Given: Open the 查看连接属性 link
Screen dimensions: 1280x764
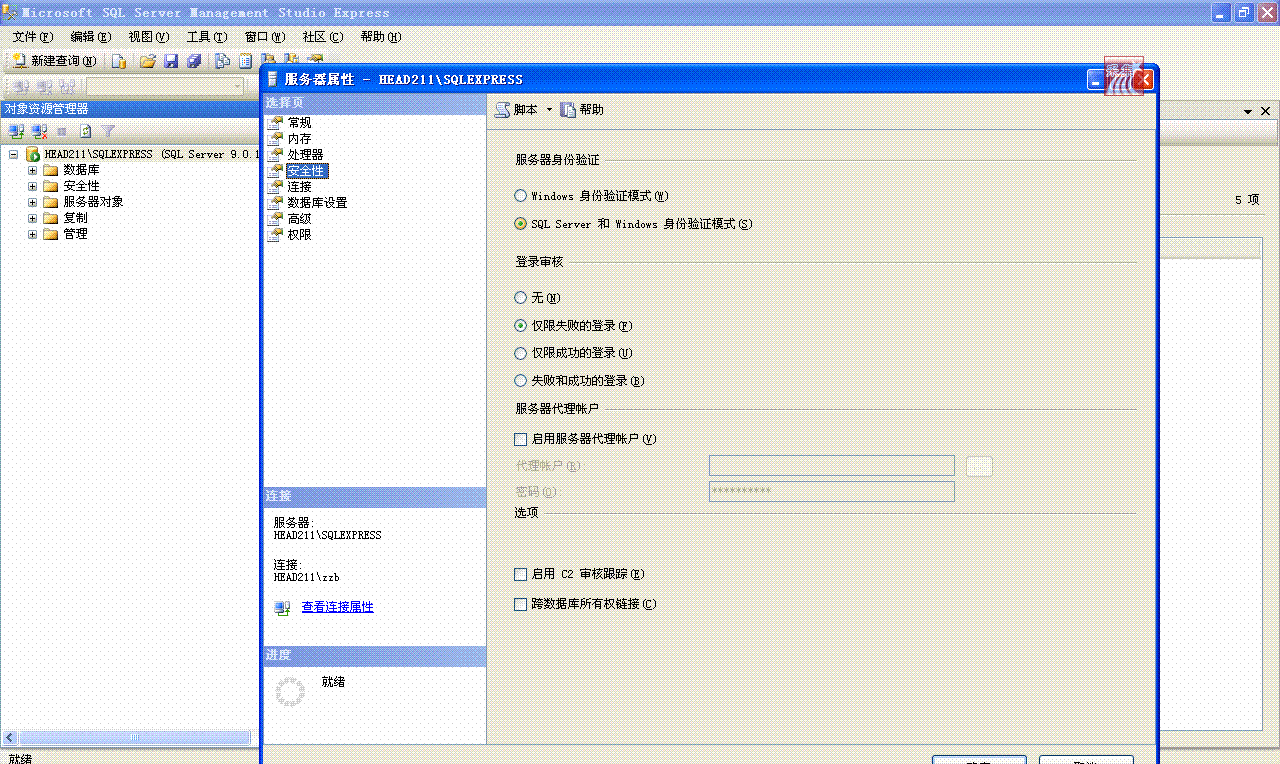Looking at the screenshot, I should (x=338, y=607).
